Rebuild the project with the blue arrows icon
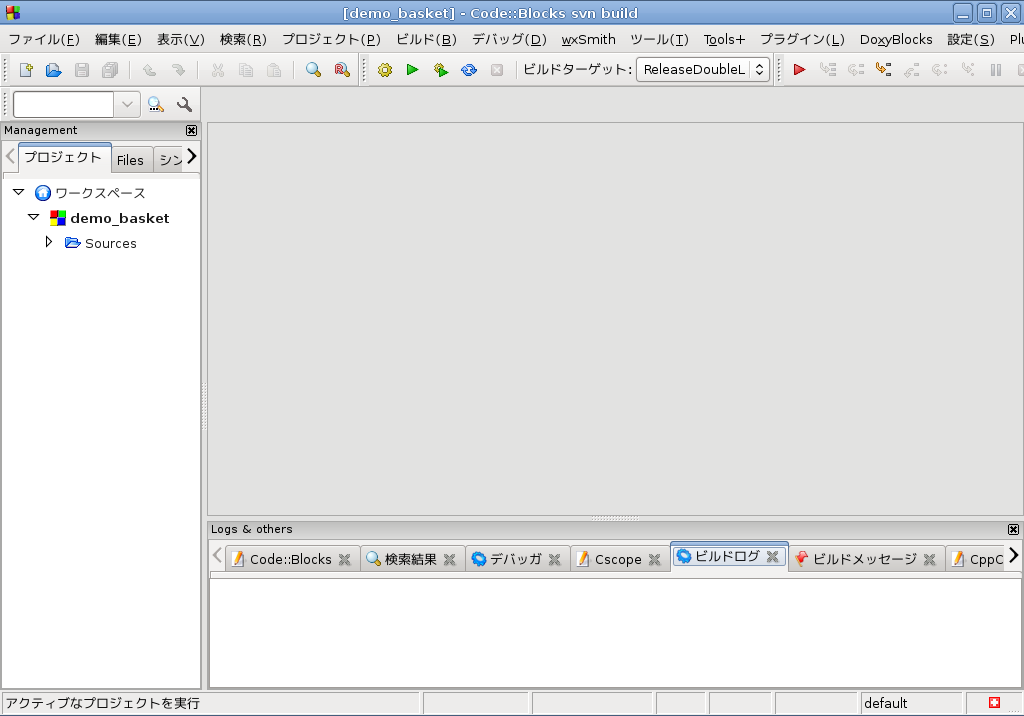 [x=469, y=69]
